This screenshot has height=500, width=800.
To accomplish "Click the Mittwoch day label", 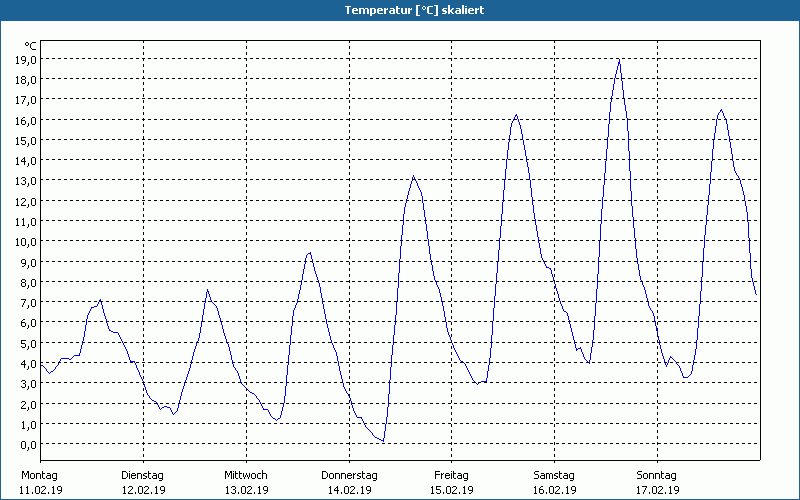I will click(245, 475).
